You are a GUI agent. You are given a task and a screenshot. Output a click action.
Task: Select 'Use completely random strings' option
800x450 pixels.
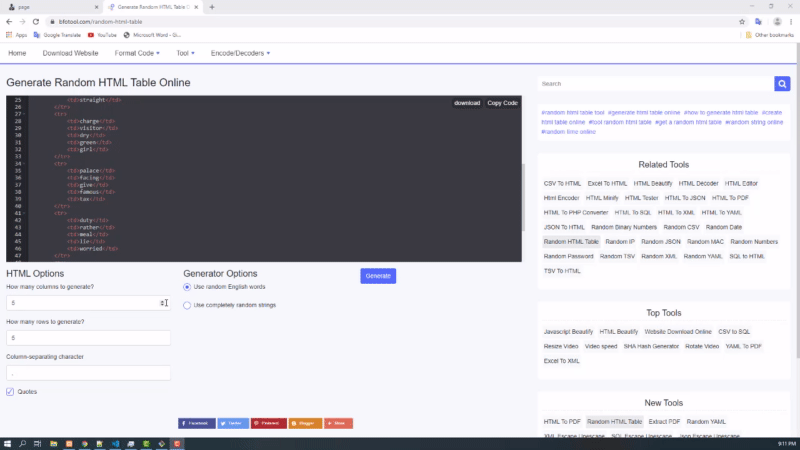click(187, 306)
